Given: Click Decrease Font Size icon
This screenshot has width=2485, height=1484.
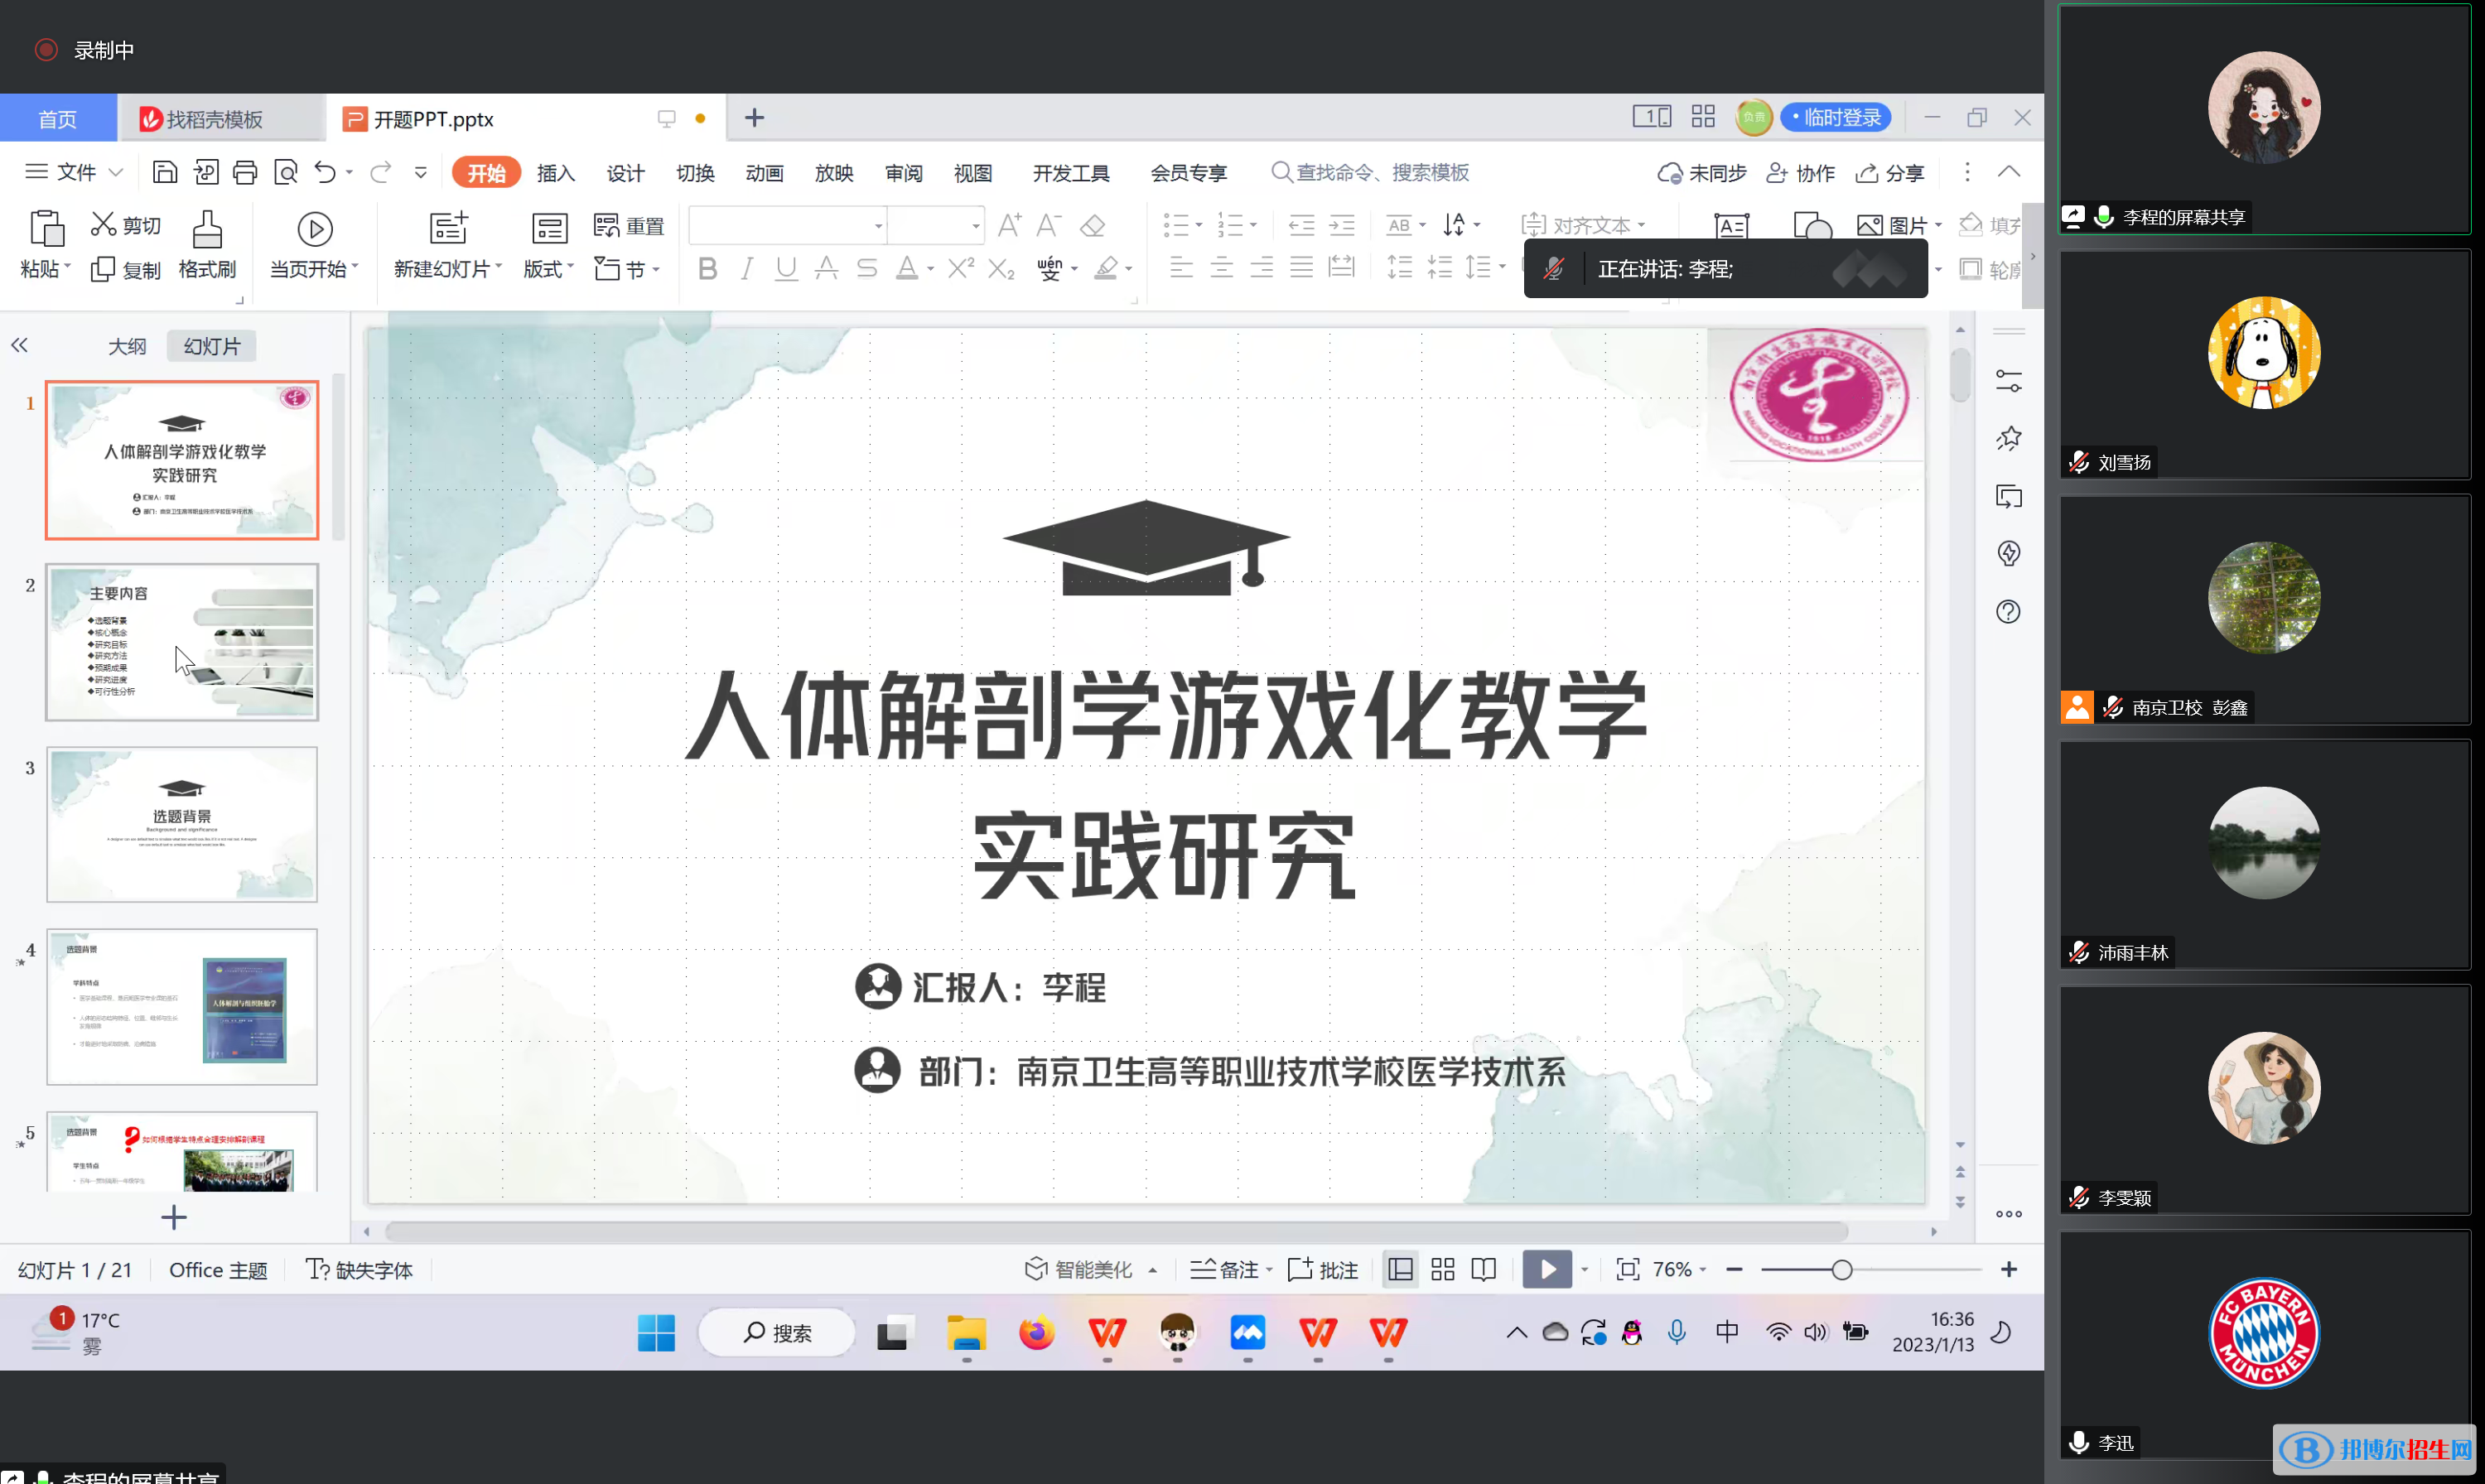Looking at the screenshot, I should 1048,225.
